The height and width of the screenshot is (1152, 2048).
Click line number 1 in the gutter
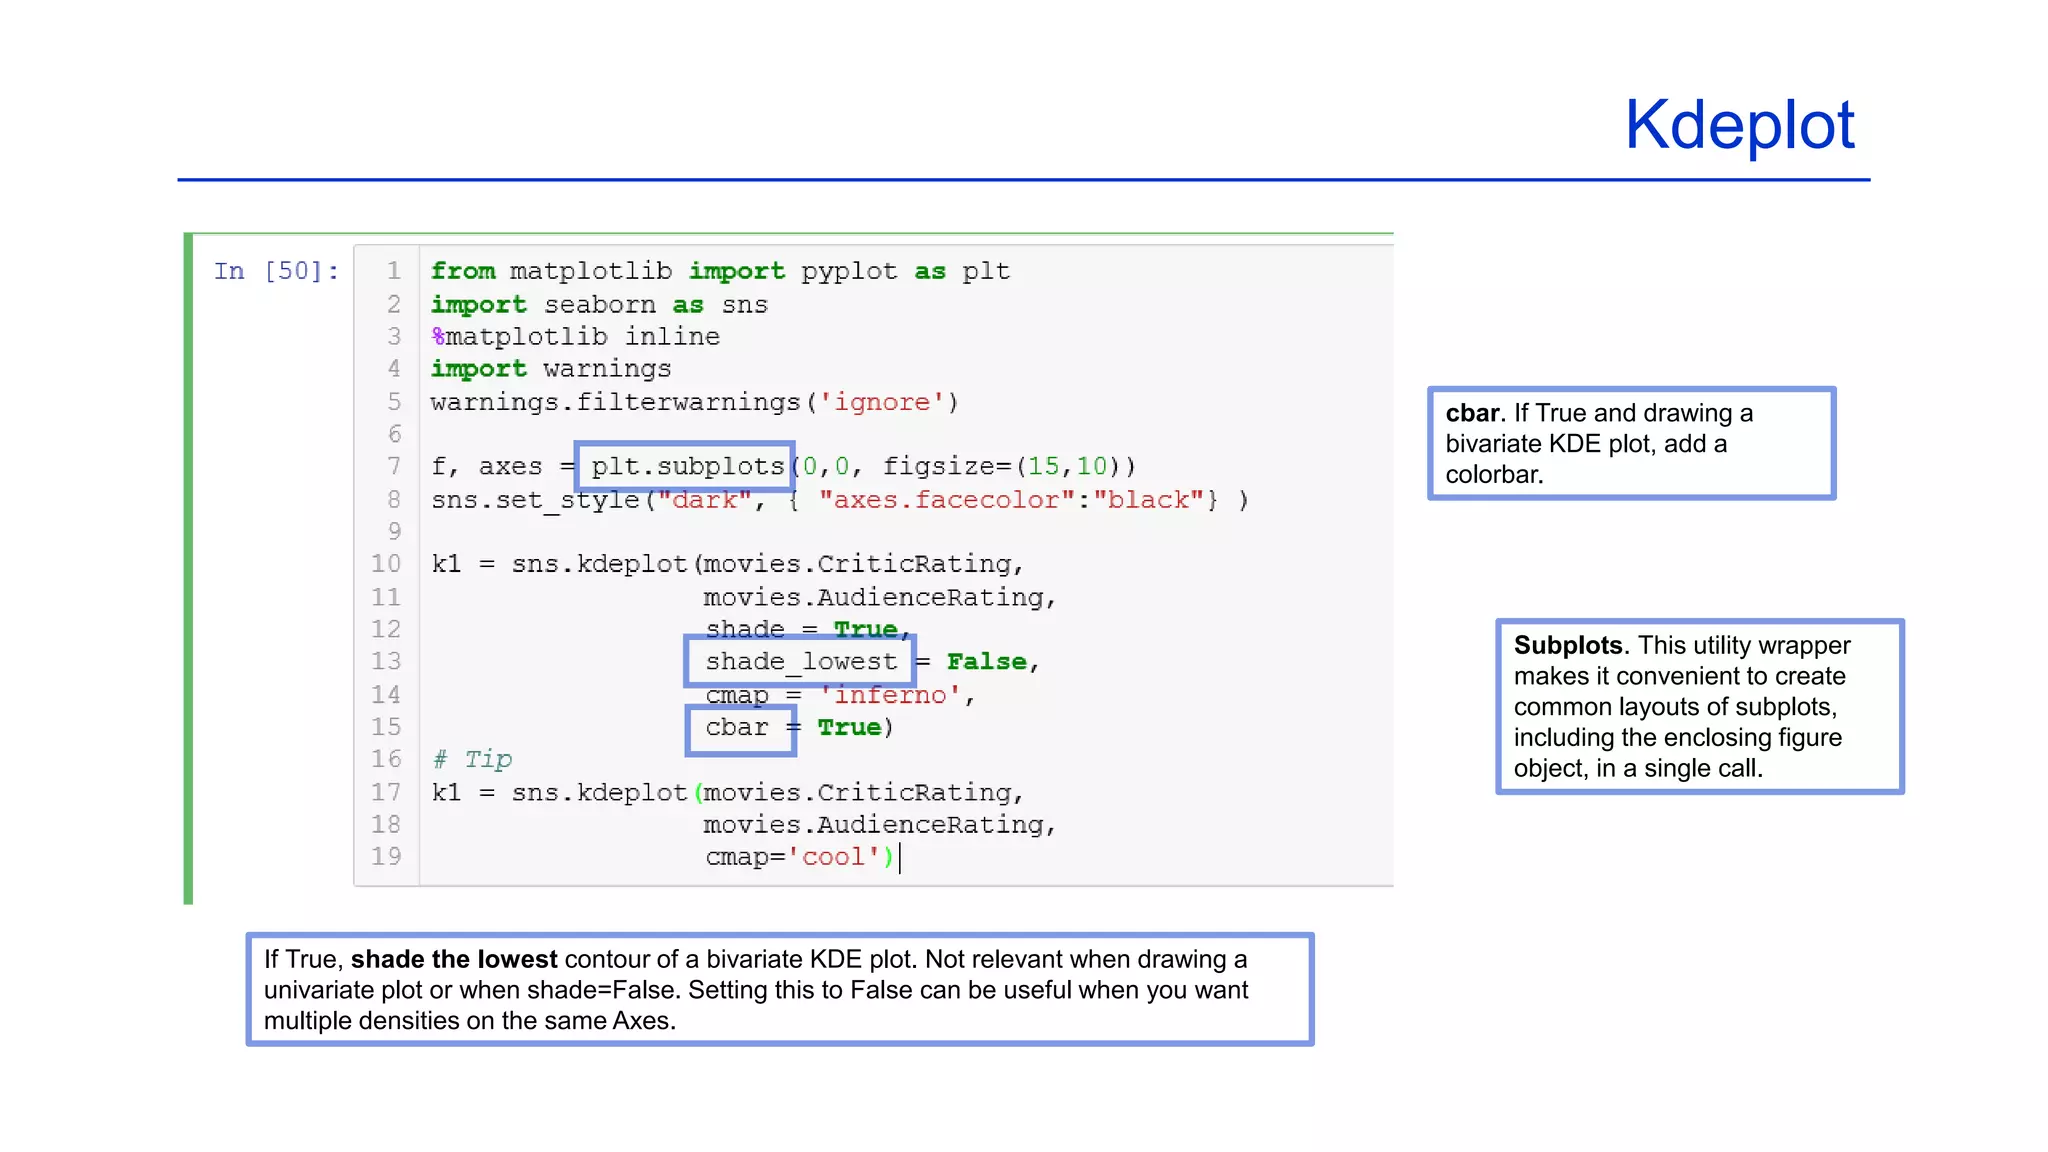click(394, 271)
